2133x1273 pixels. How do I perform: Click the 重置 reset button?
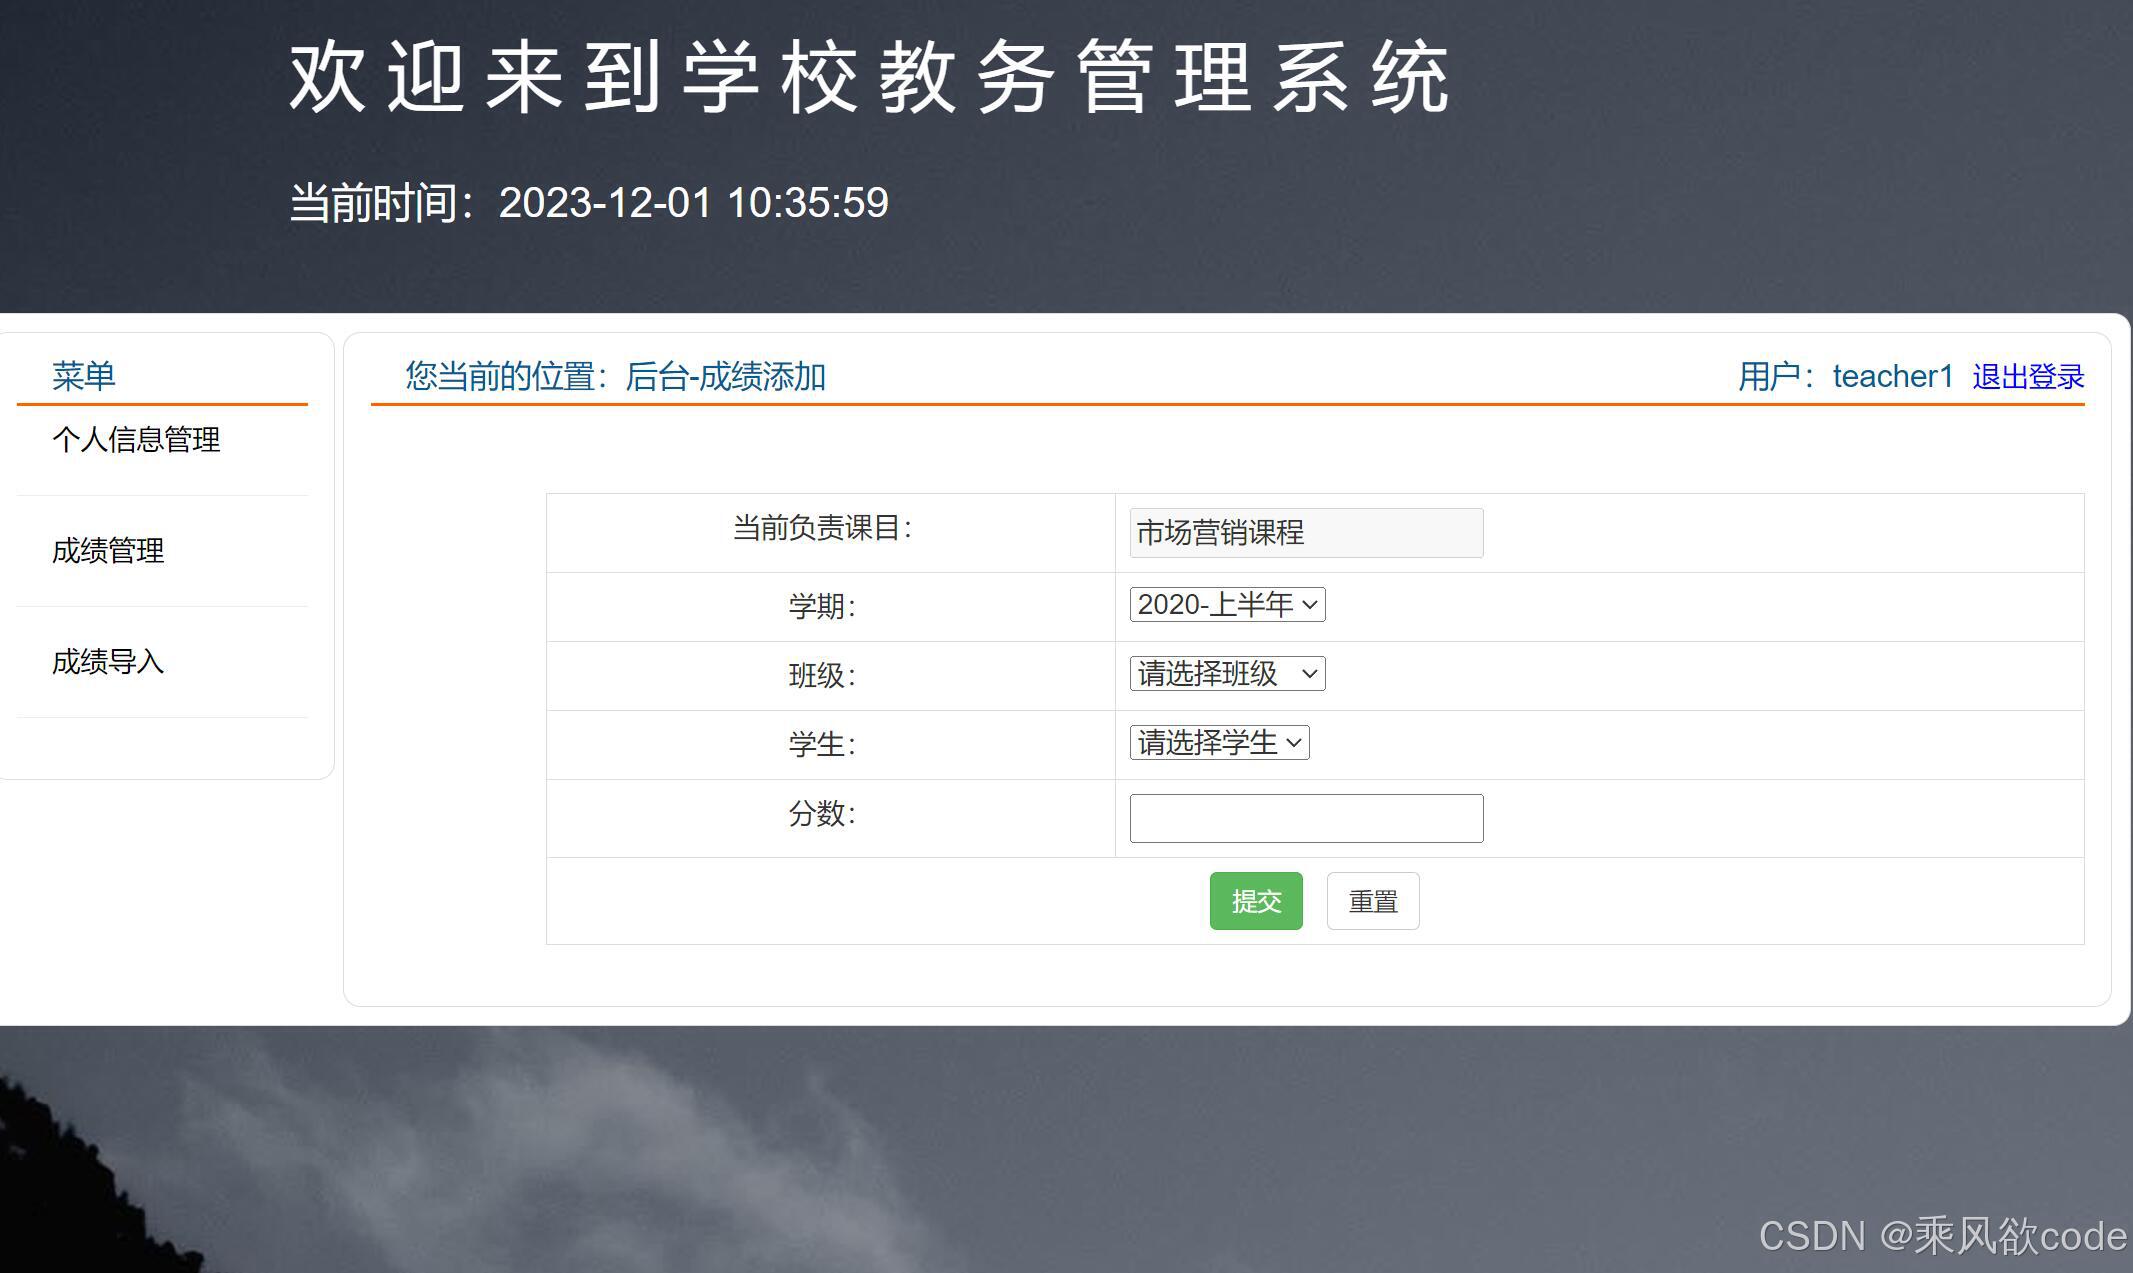coord(1372,902)
